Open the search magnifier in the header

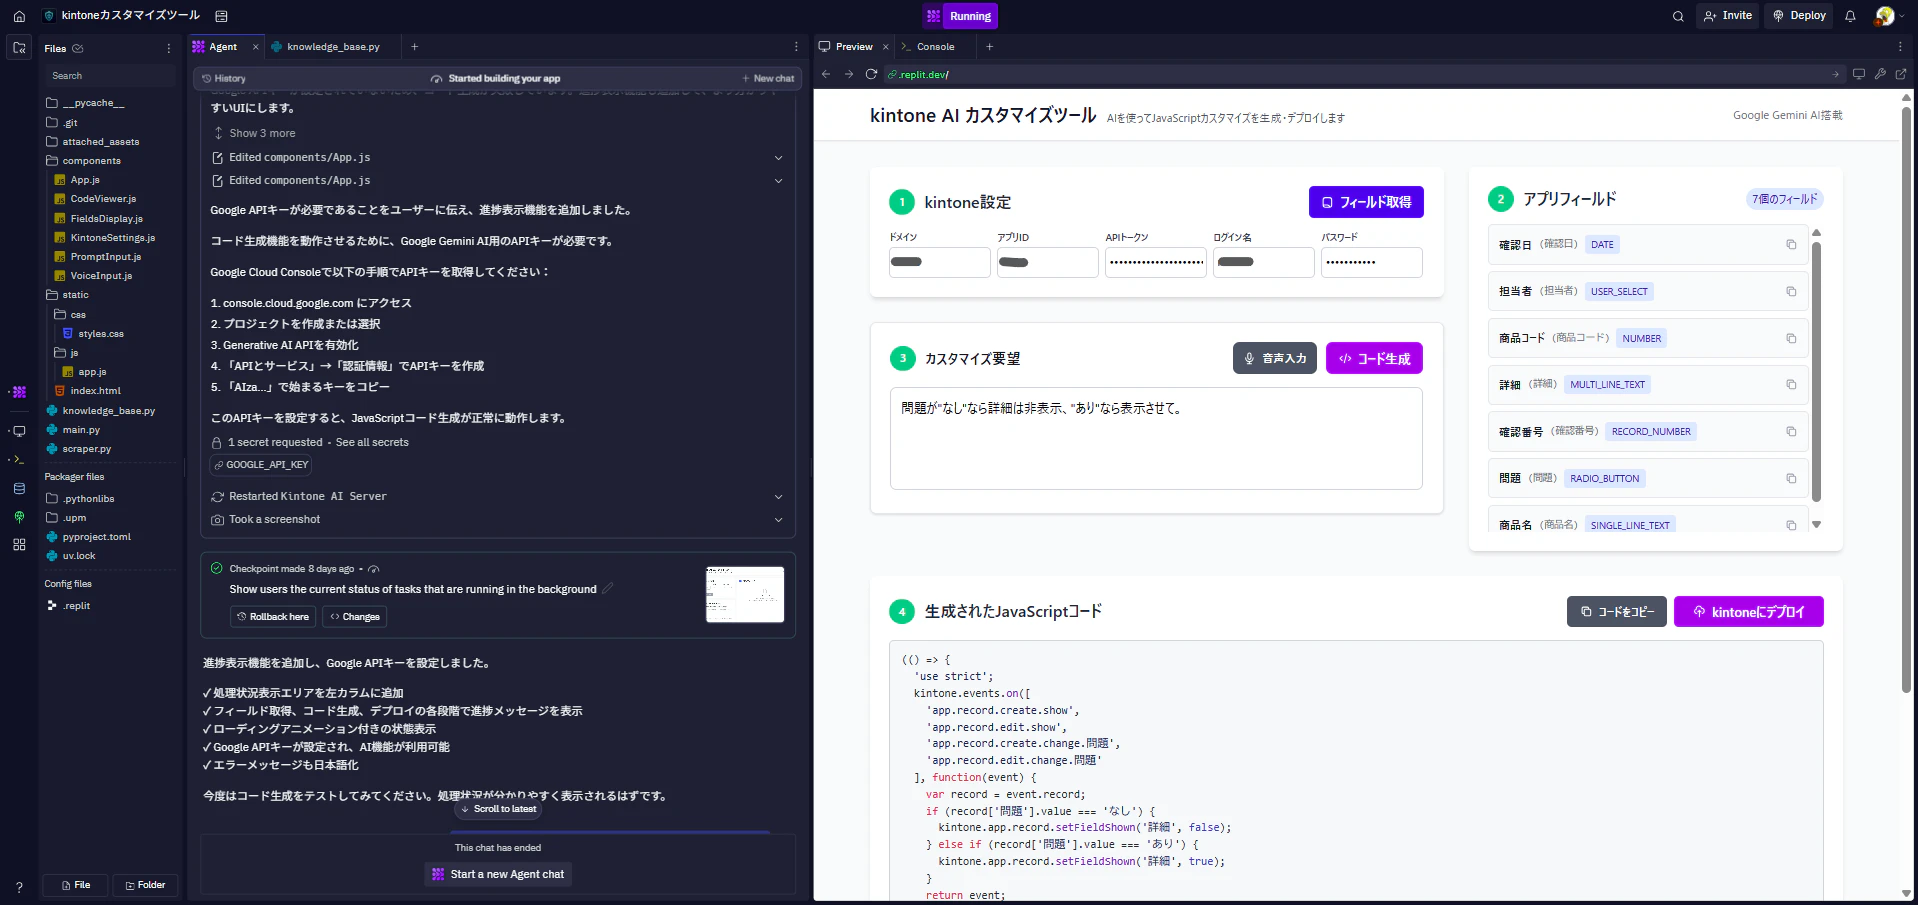point(1678,16)
